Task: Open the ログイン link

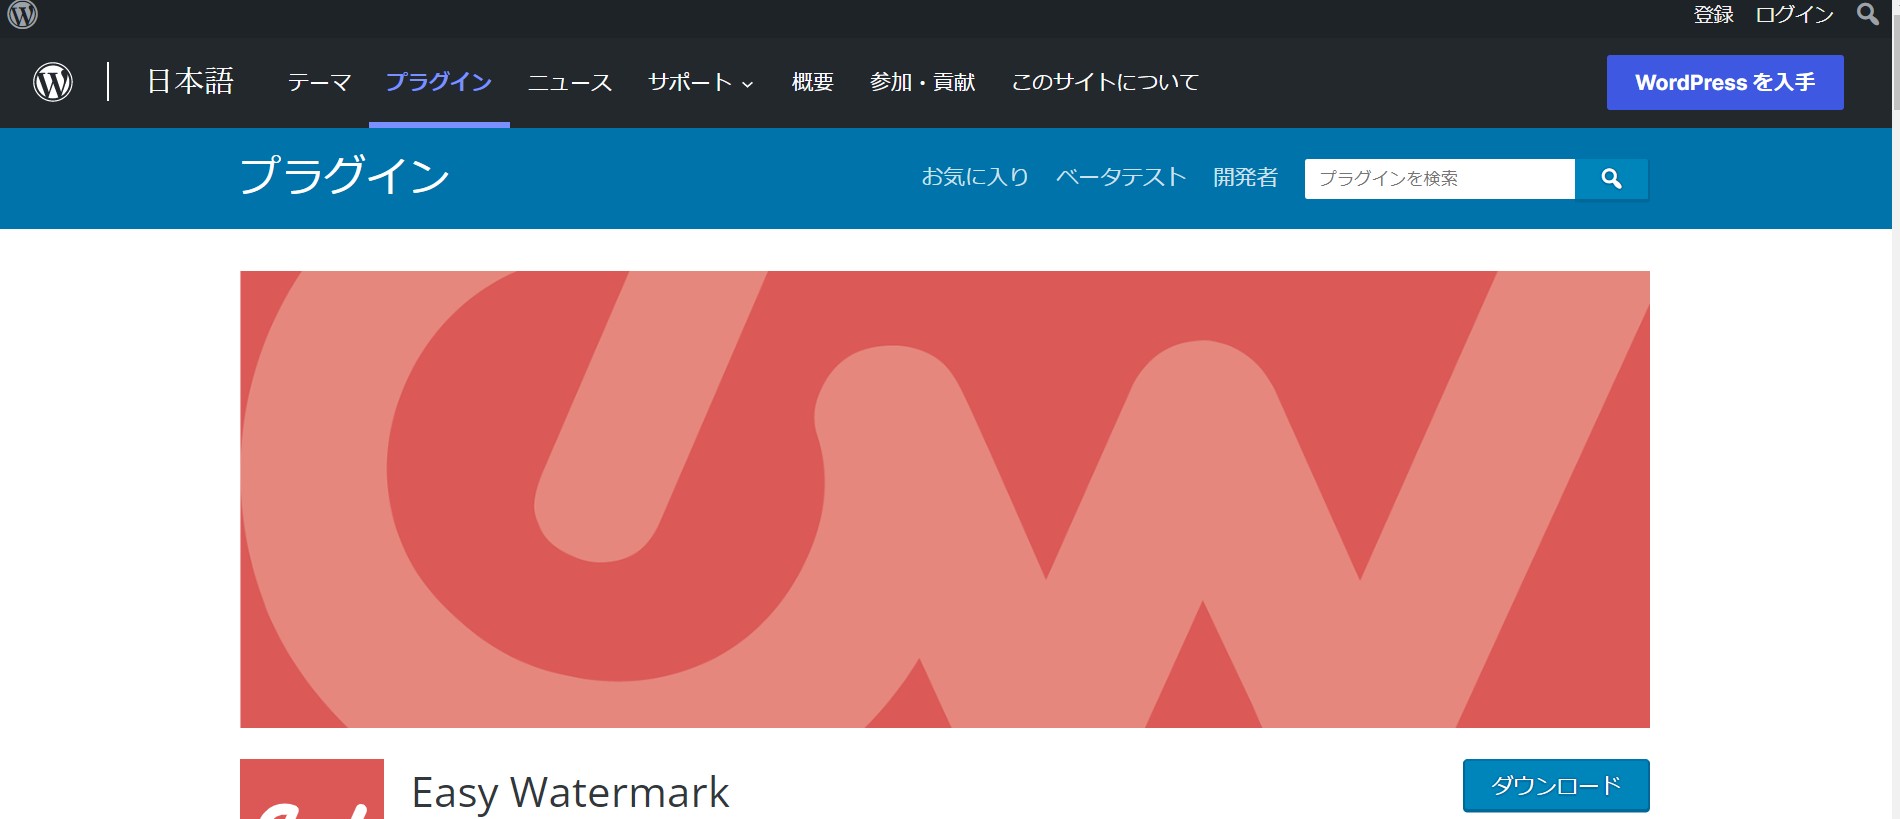Action: click(x=1795, y=14)
